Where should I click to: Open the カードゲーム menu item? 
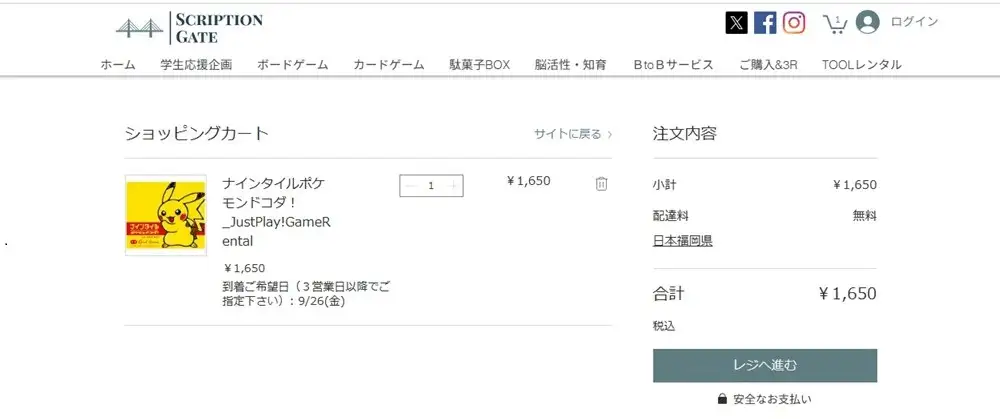point(388,65)
